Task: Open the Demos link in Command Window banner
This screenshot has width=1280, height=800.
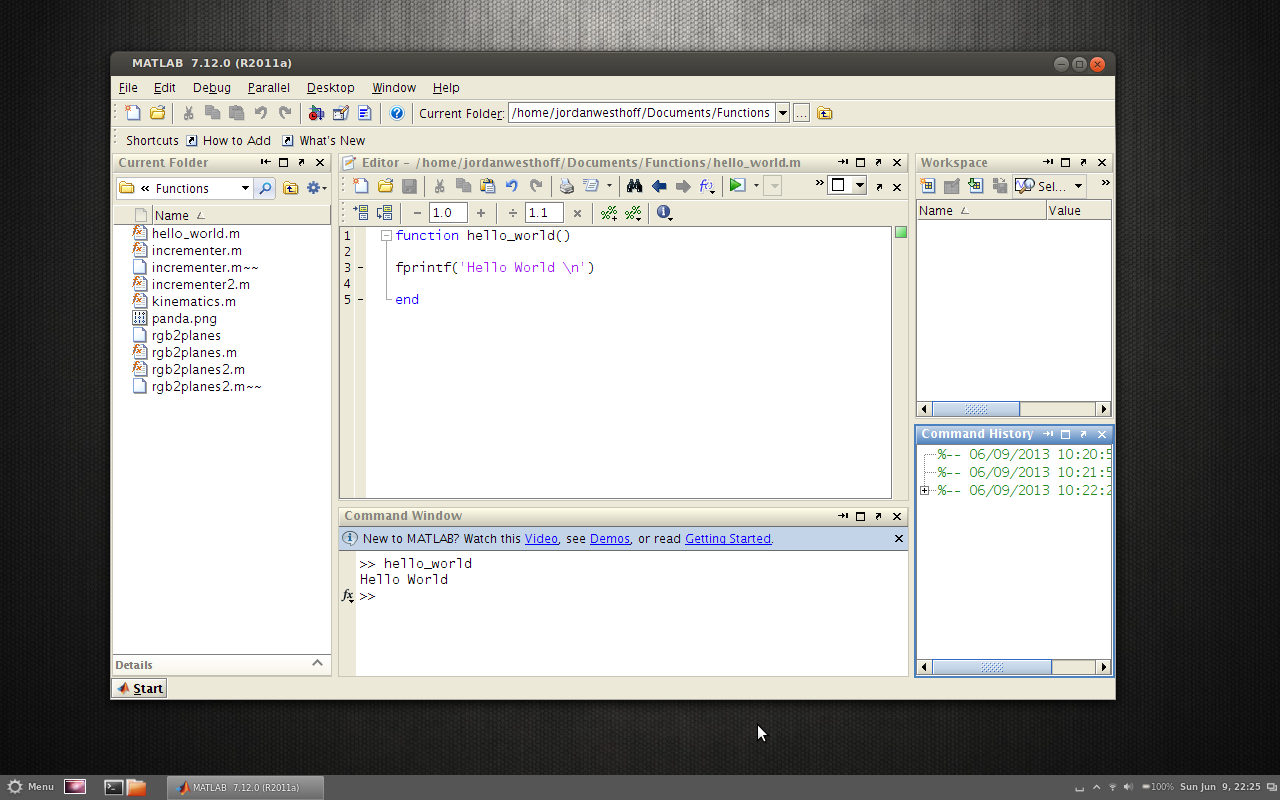Action: click(610, 538)
